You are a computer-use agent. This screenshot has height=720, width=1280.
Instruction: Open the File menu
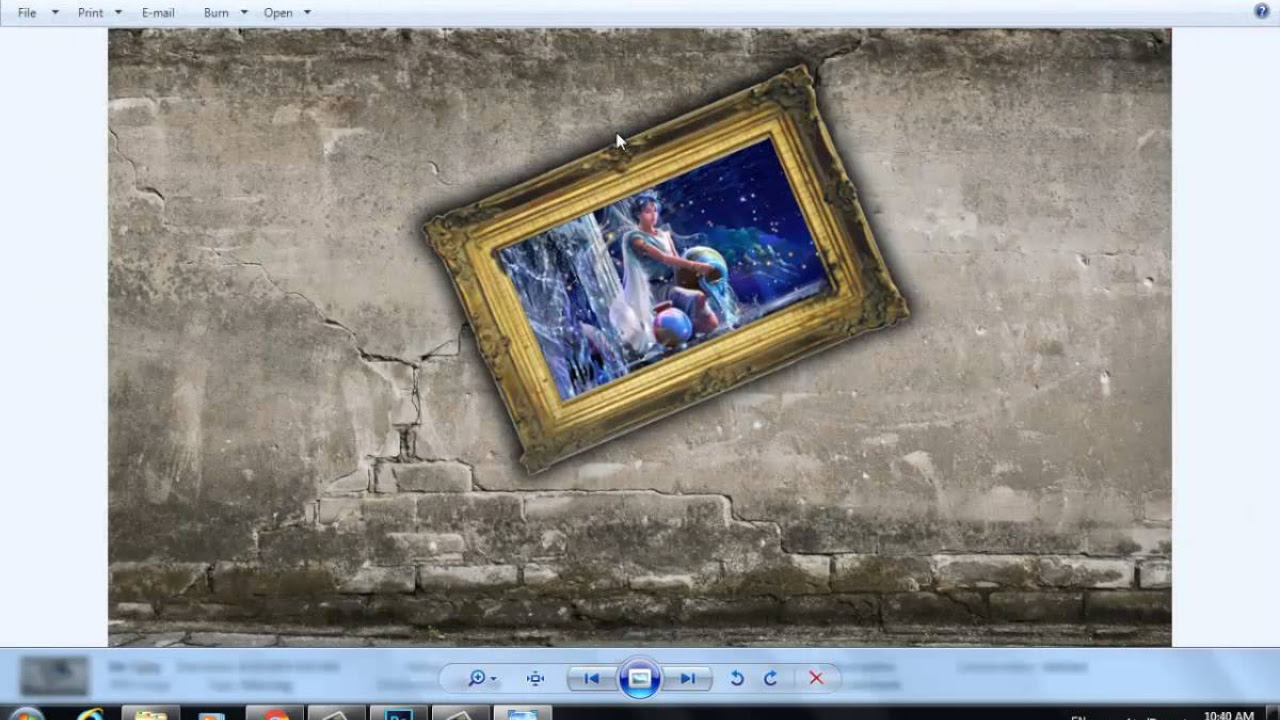click(27, 13)
